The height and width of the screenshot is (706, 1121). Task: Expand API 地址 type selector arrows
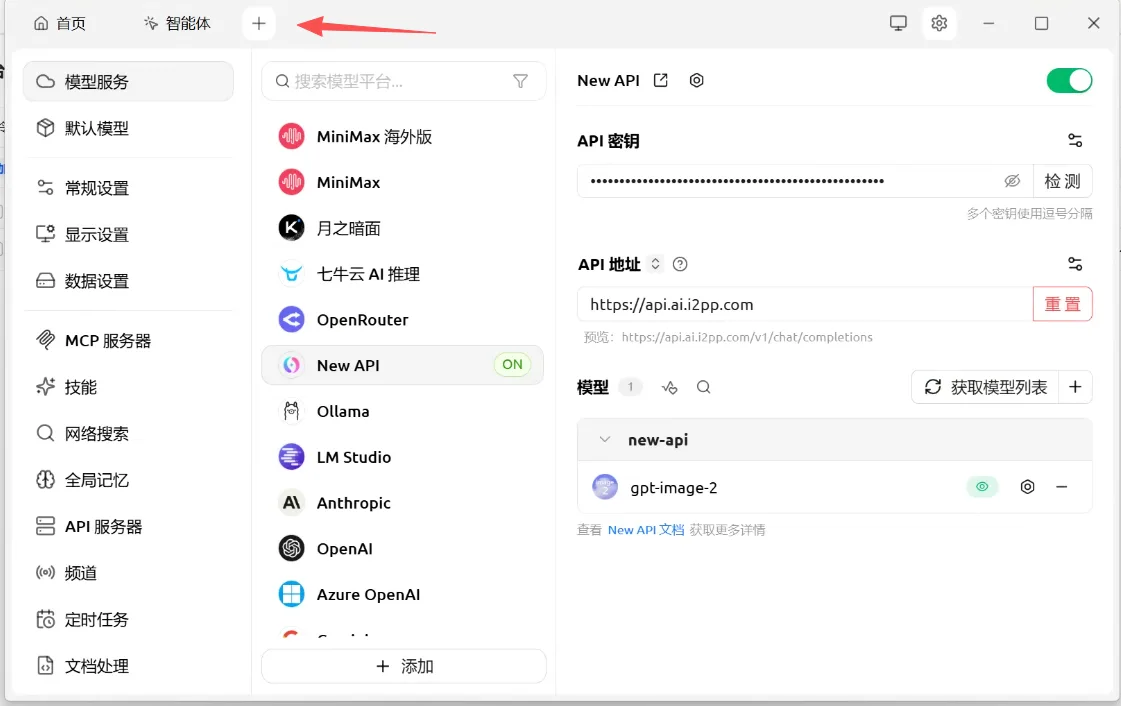[x=655, y=264]
